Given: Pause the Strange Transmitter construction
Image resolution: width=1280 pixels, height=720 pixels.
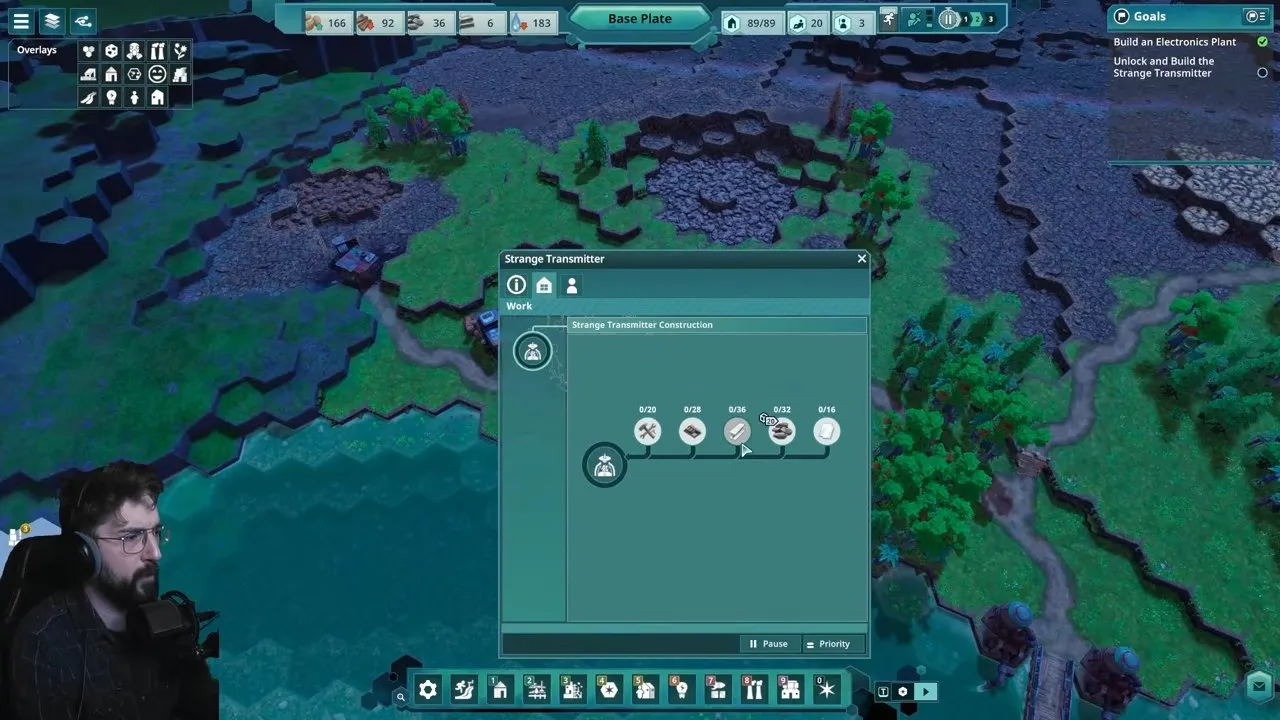Looking at the screenshot, I should tap(769, 644).
